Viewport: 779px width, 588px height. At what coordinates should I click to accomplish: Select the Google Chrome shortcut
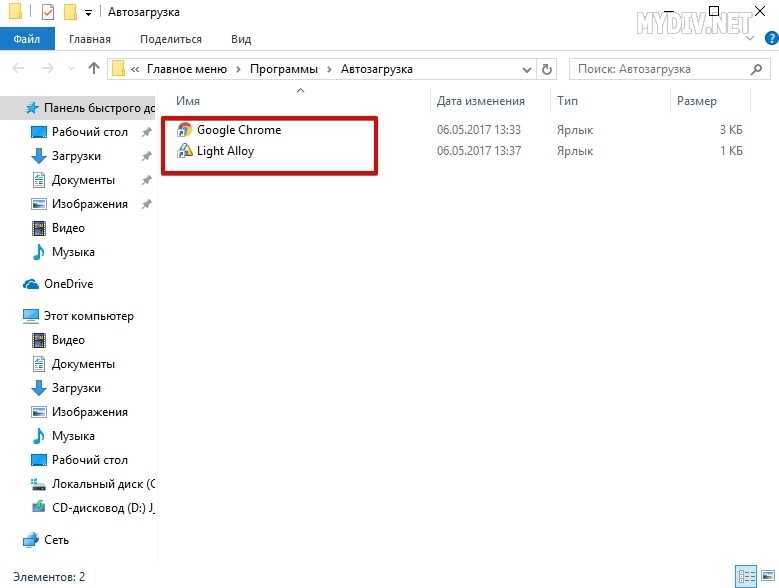point(239,130)
